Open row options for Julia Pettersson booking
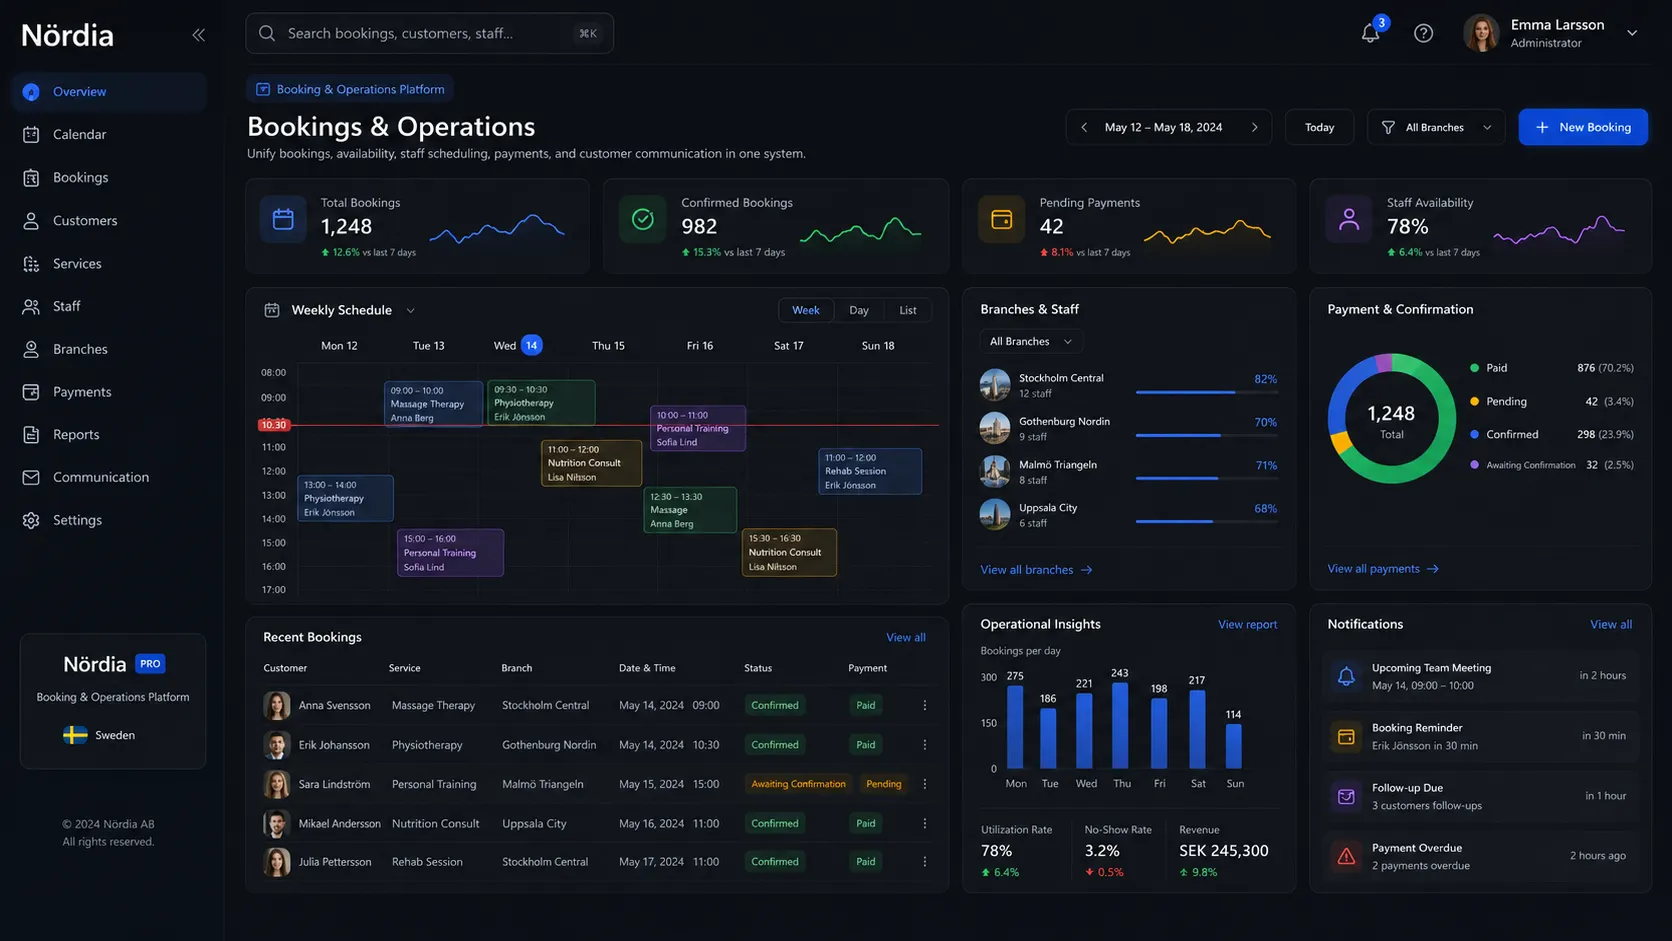This screenshot has width=1672, height=941. (x=924, y=861)
